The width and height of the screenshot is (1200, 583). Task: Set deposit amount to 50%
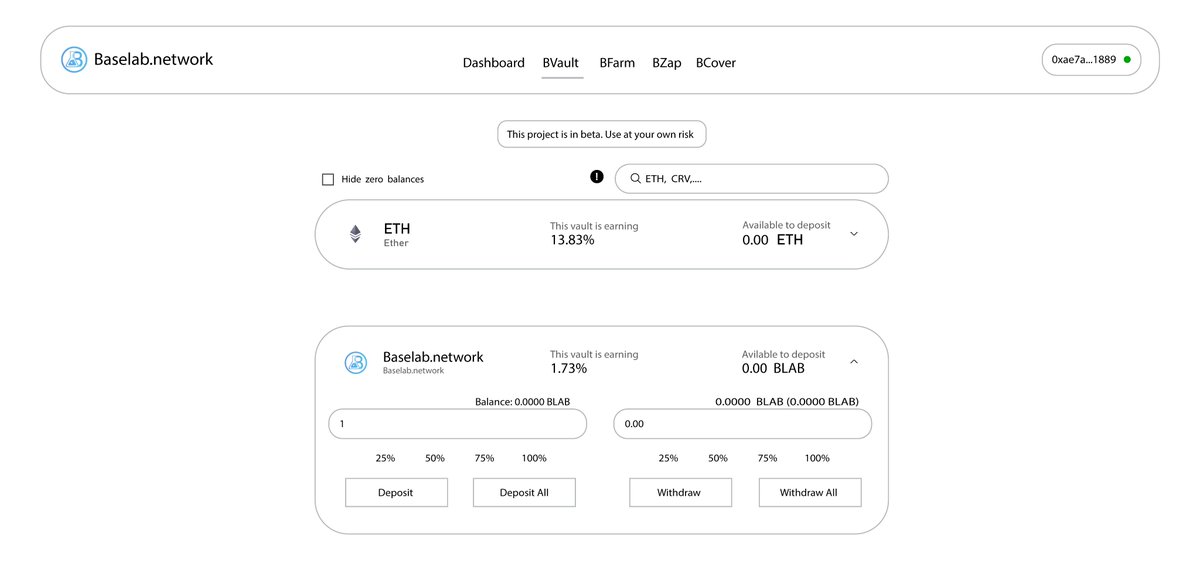pyautogui.click(x=435, y=458)
